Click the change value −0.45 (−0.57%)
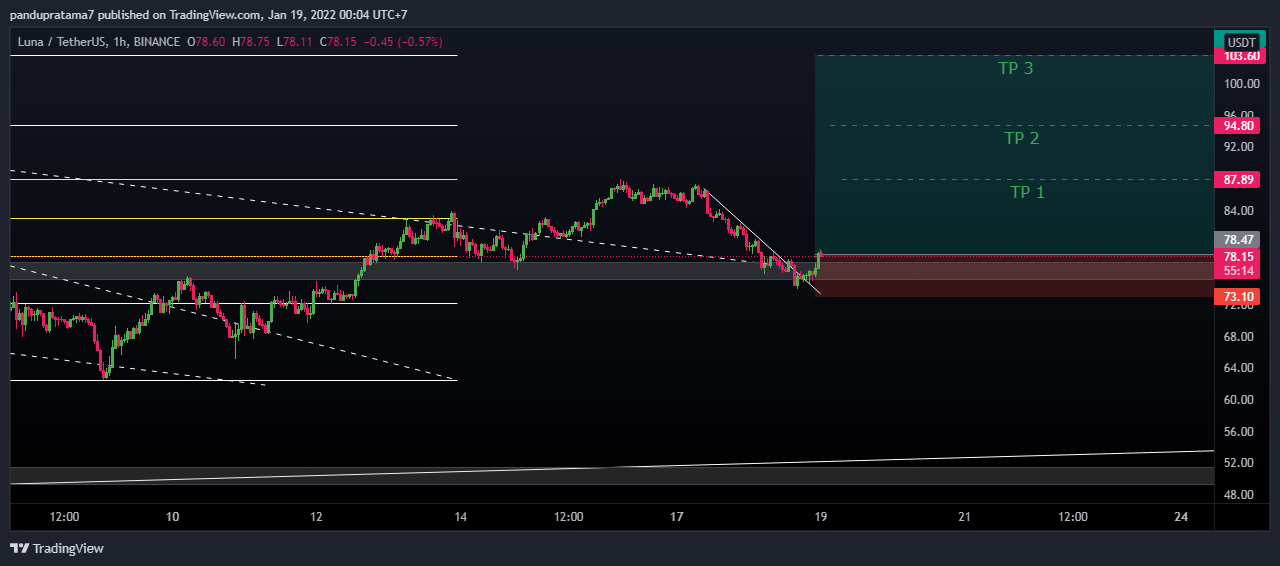Screen dimensions: 1280x566 402,42
